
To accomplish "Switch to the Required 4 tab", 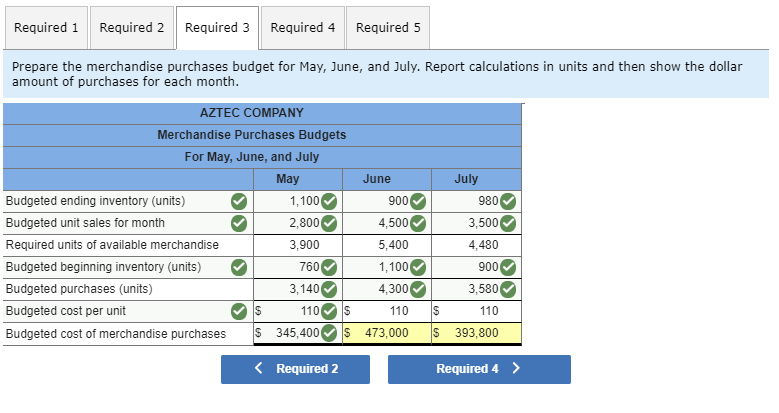I will tap(303, 28).
